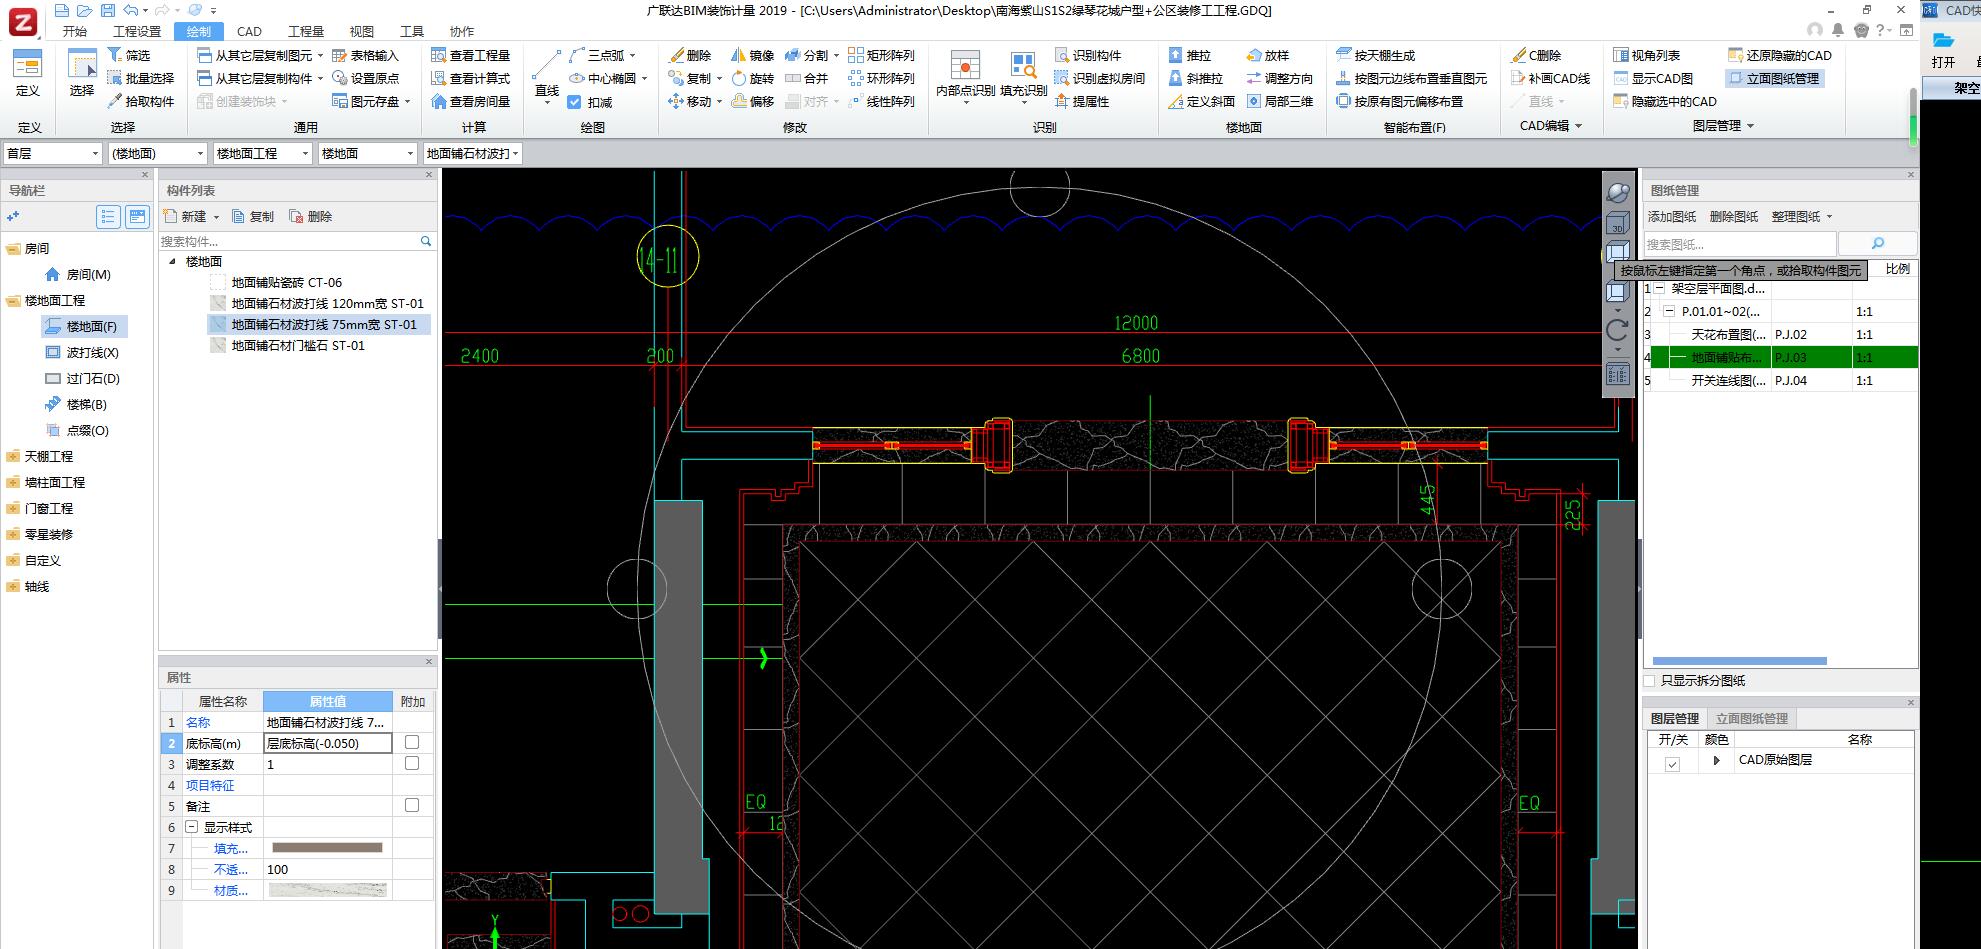1981x949 pixels.
Task: Expand CAD原始图层 layer arrow
Action: coord(1716,760)
